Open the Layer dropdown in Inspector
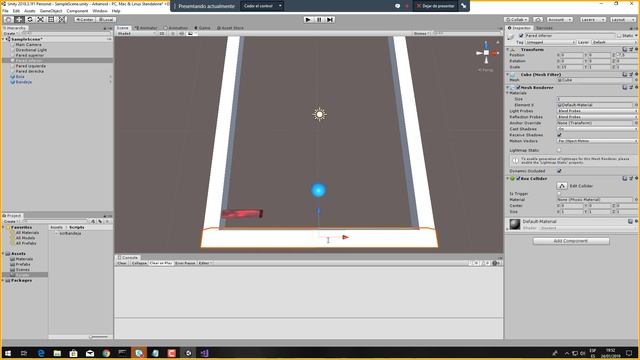This screenshot has width=640, height=360. (x=614, y=42)
